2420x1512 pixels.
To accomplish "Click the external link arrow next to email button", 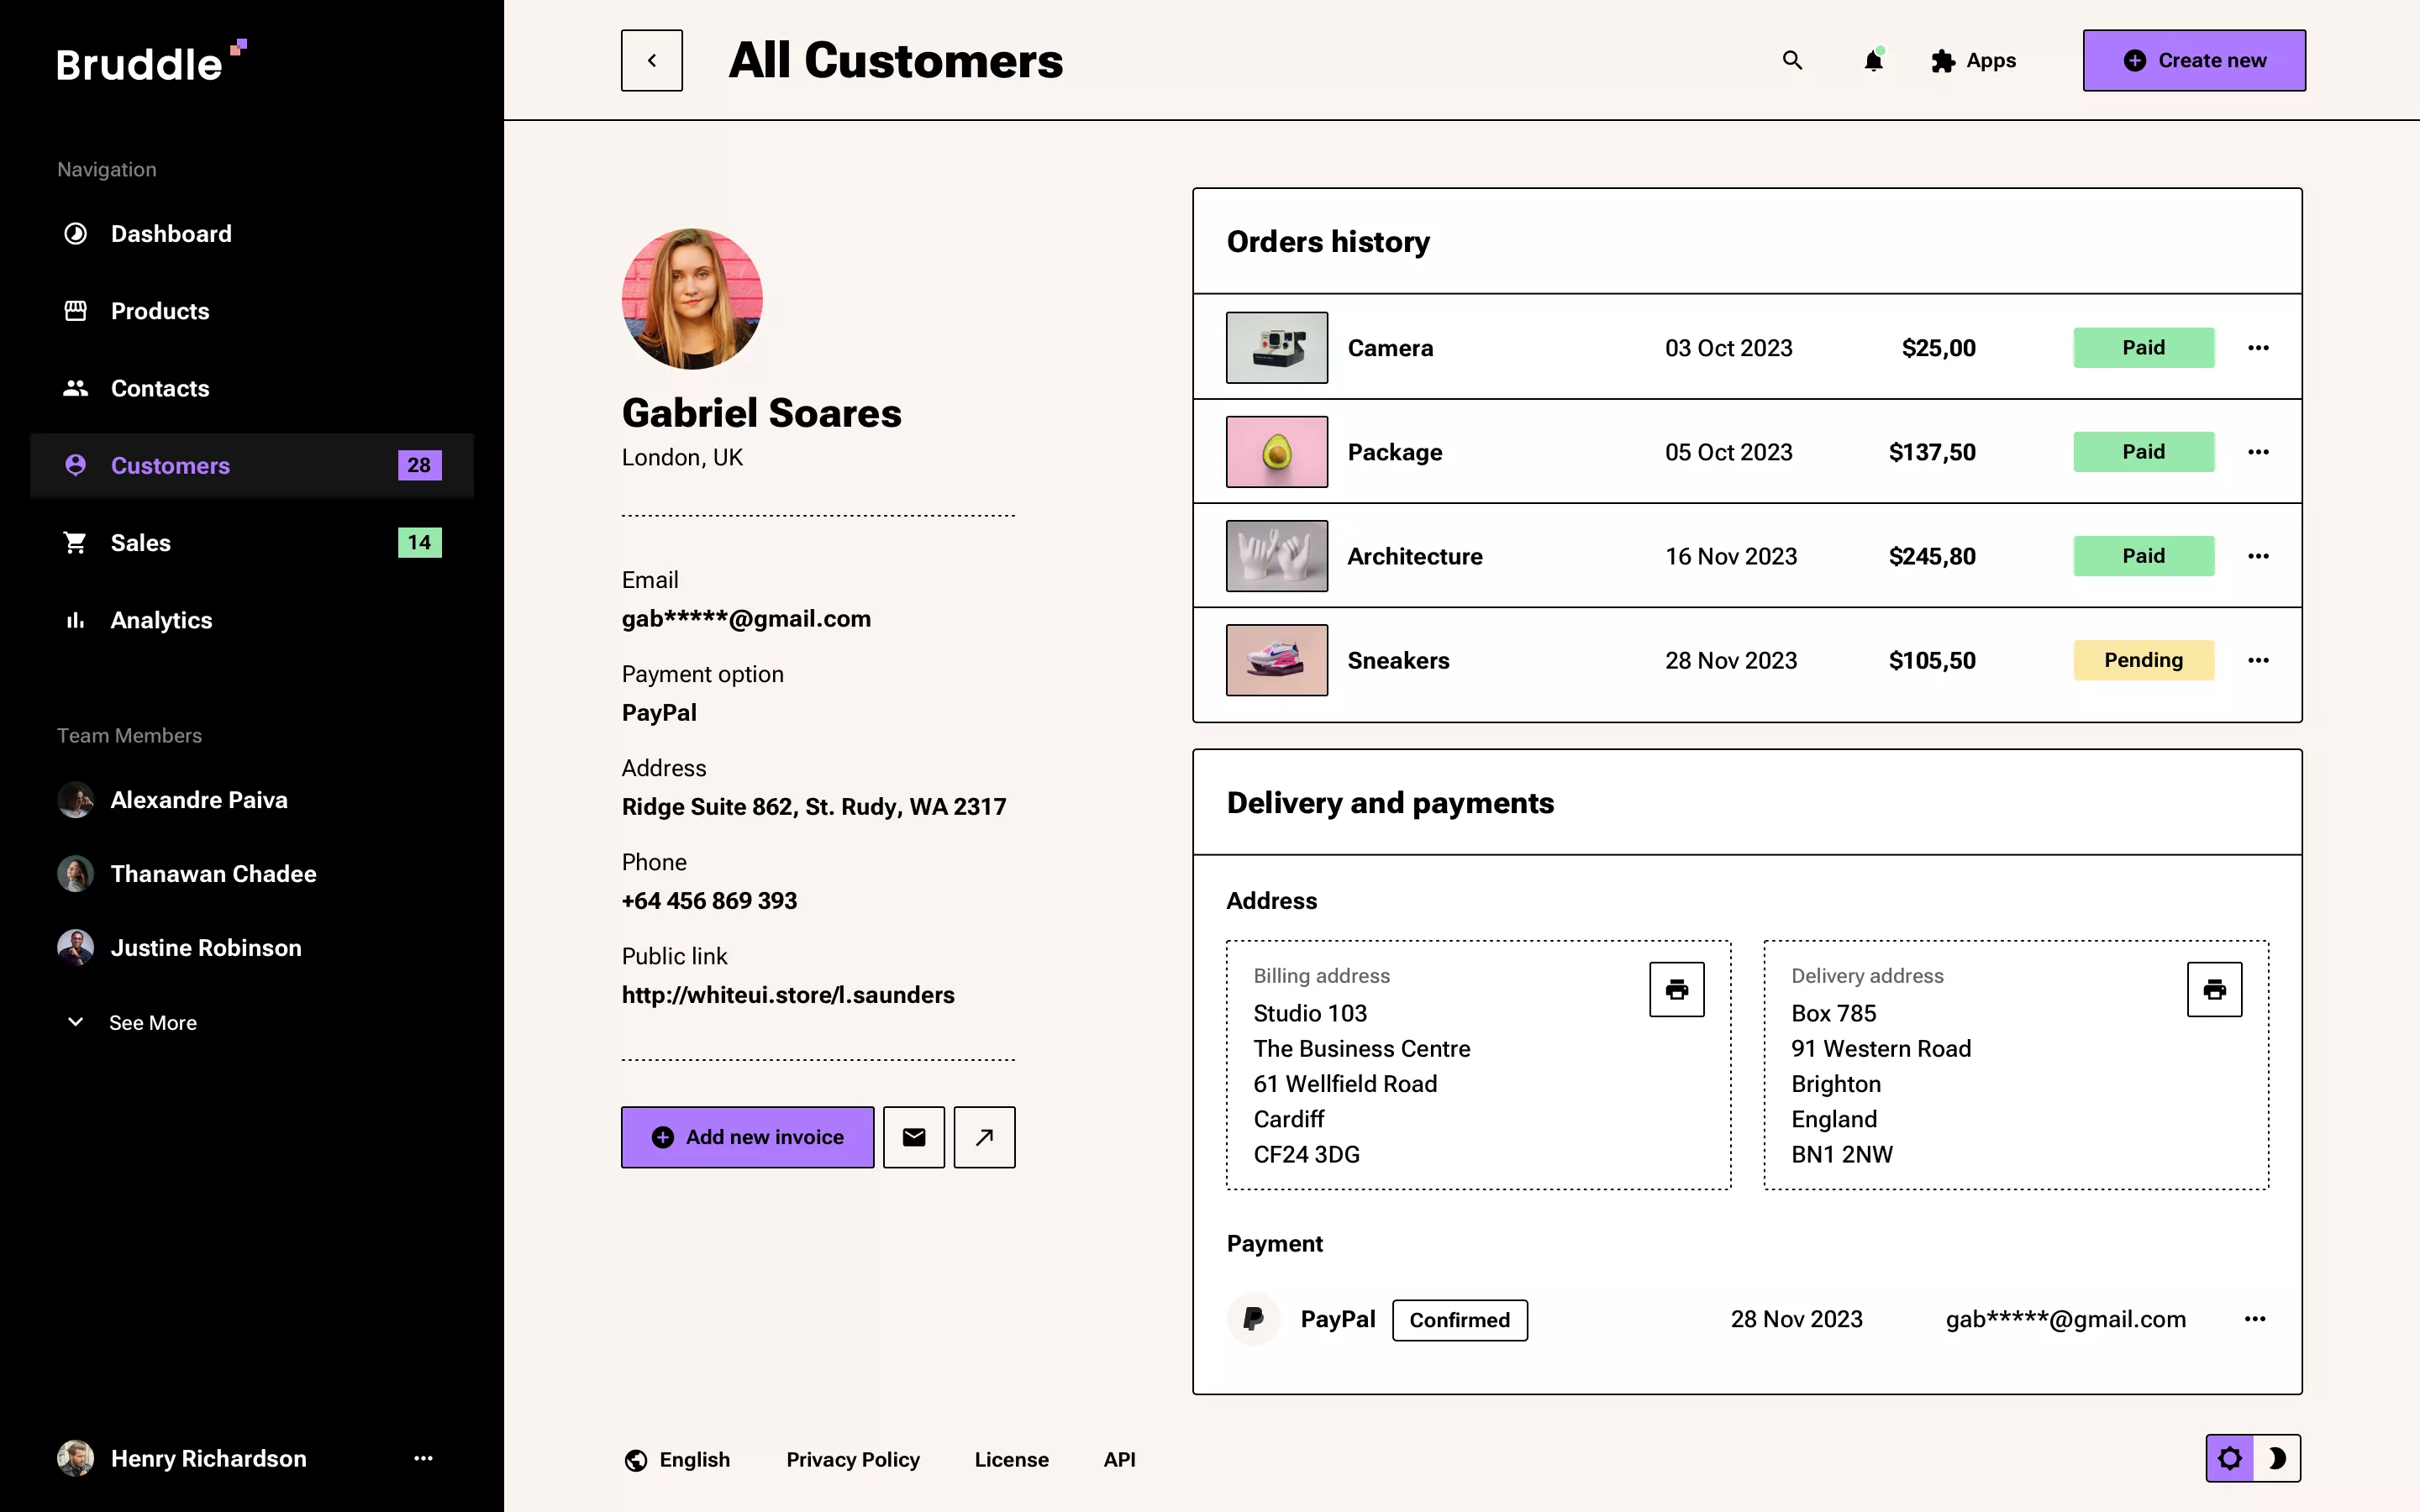I will 983,1137.
